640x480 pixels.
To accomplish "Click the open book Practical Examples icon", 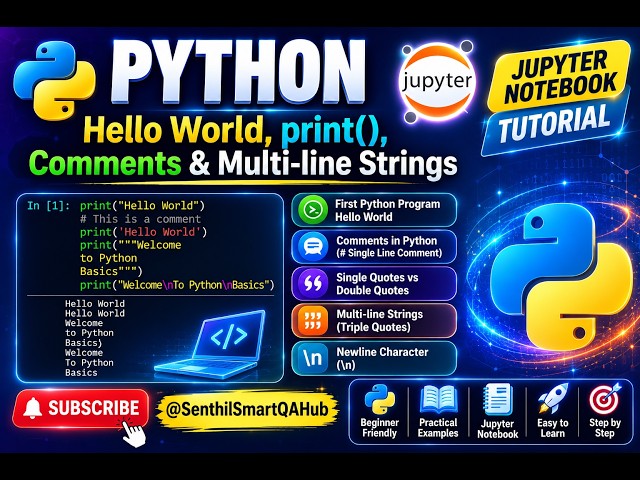I will pyautogui.click(x=438, y=399).
